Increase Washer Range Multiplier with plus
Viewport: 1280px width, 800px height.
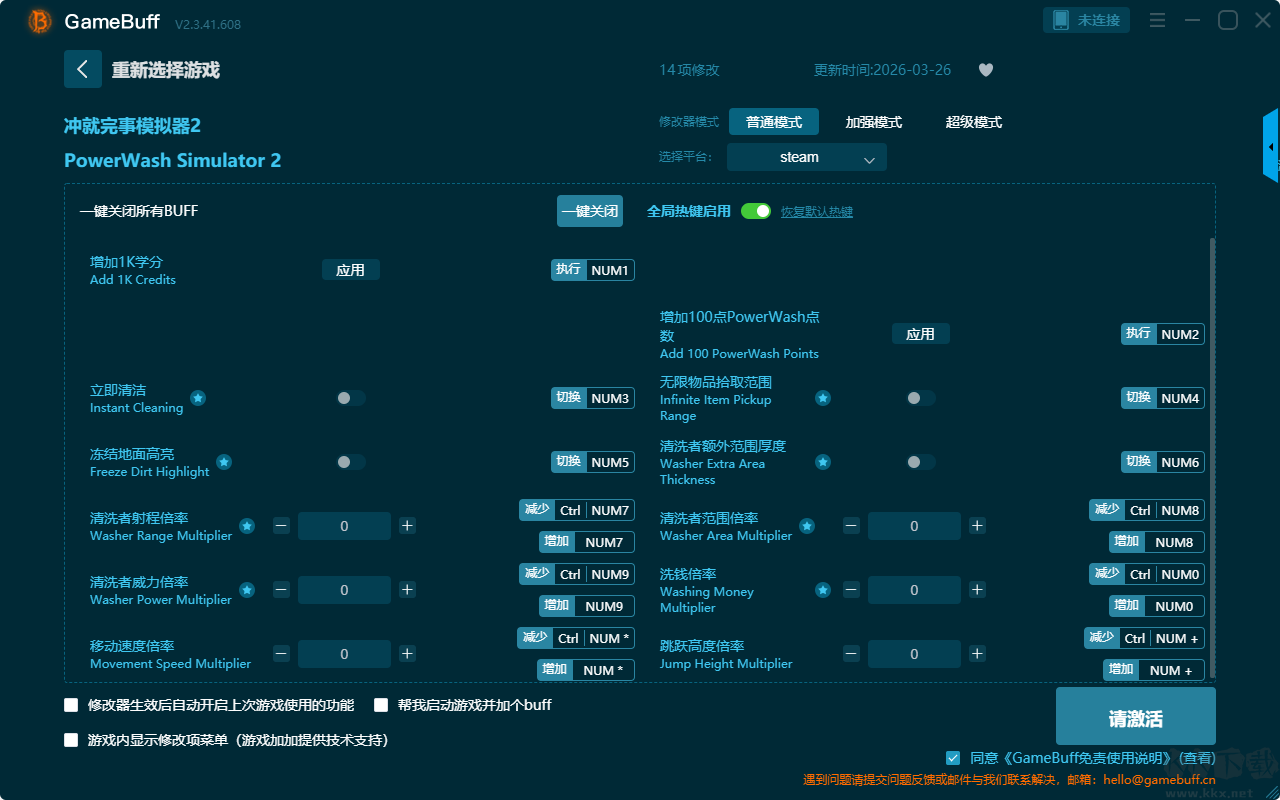[407, 526]
